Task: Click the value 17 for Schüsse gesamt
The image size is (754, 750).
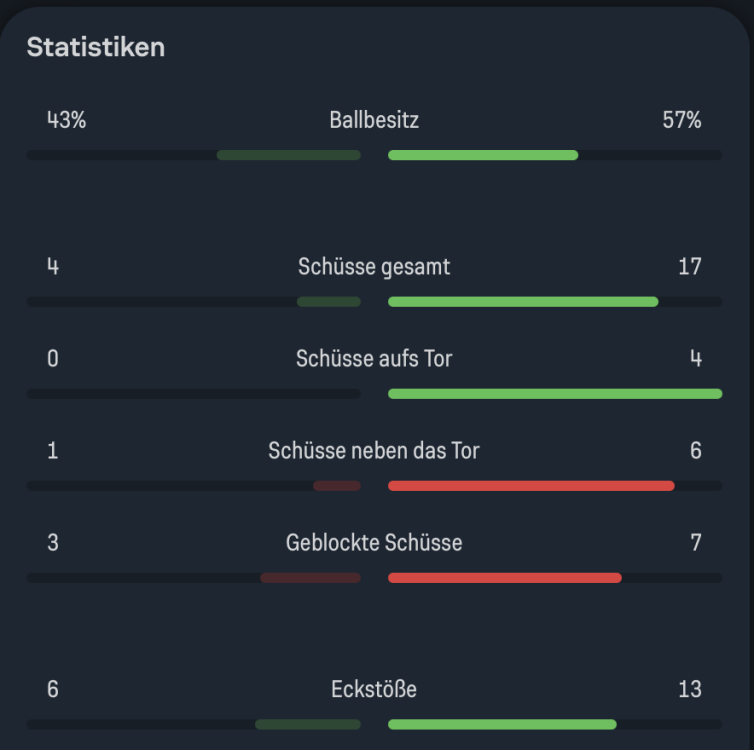Action: pos(689,267)
